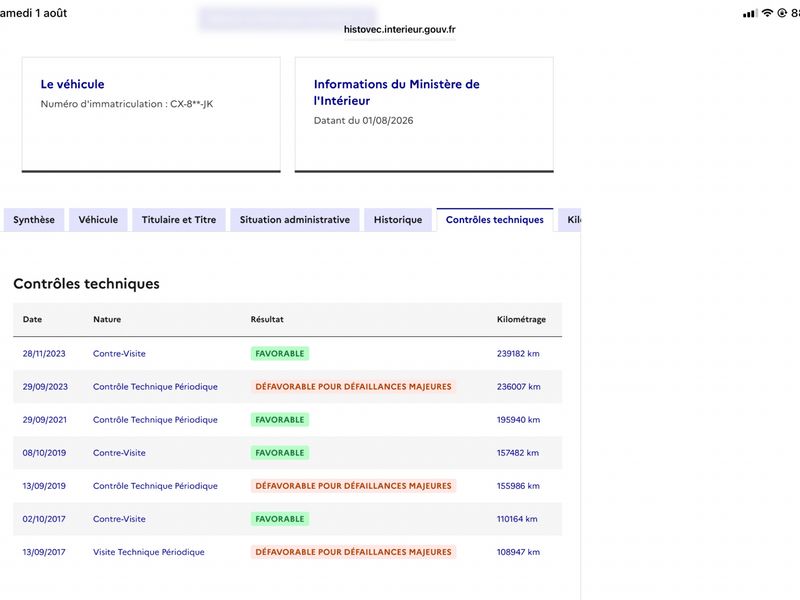Go to the Historique tab
Image resolution: width=800 pixels, height=600 pixels.
click(398, 220)
